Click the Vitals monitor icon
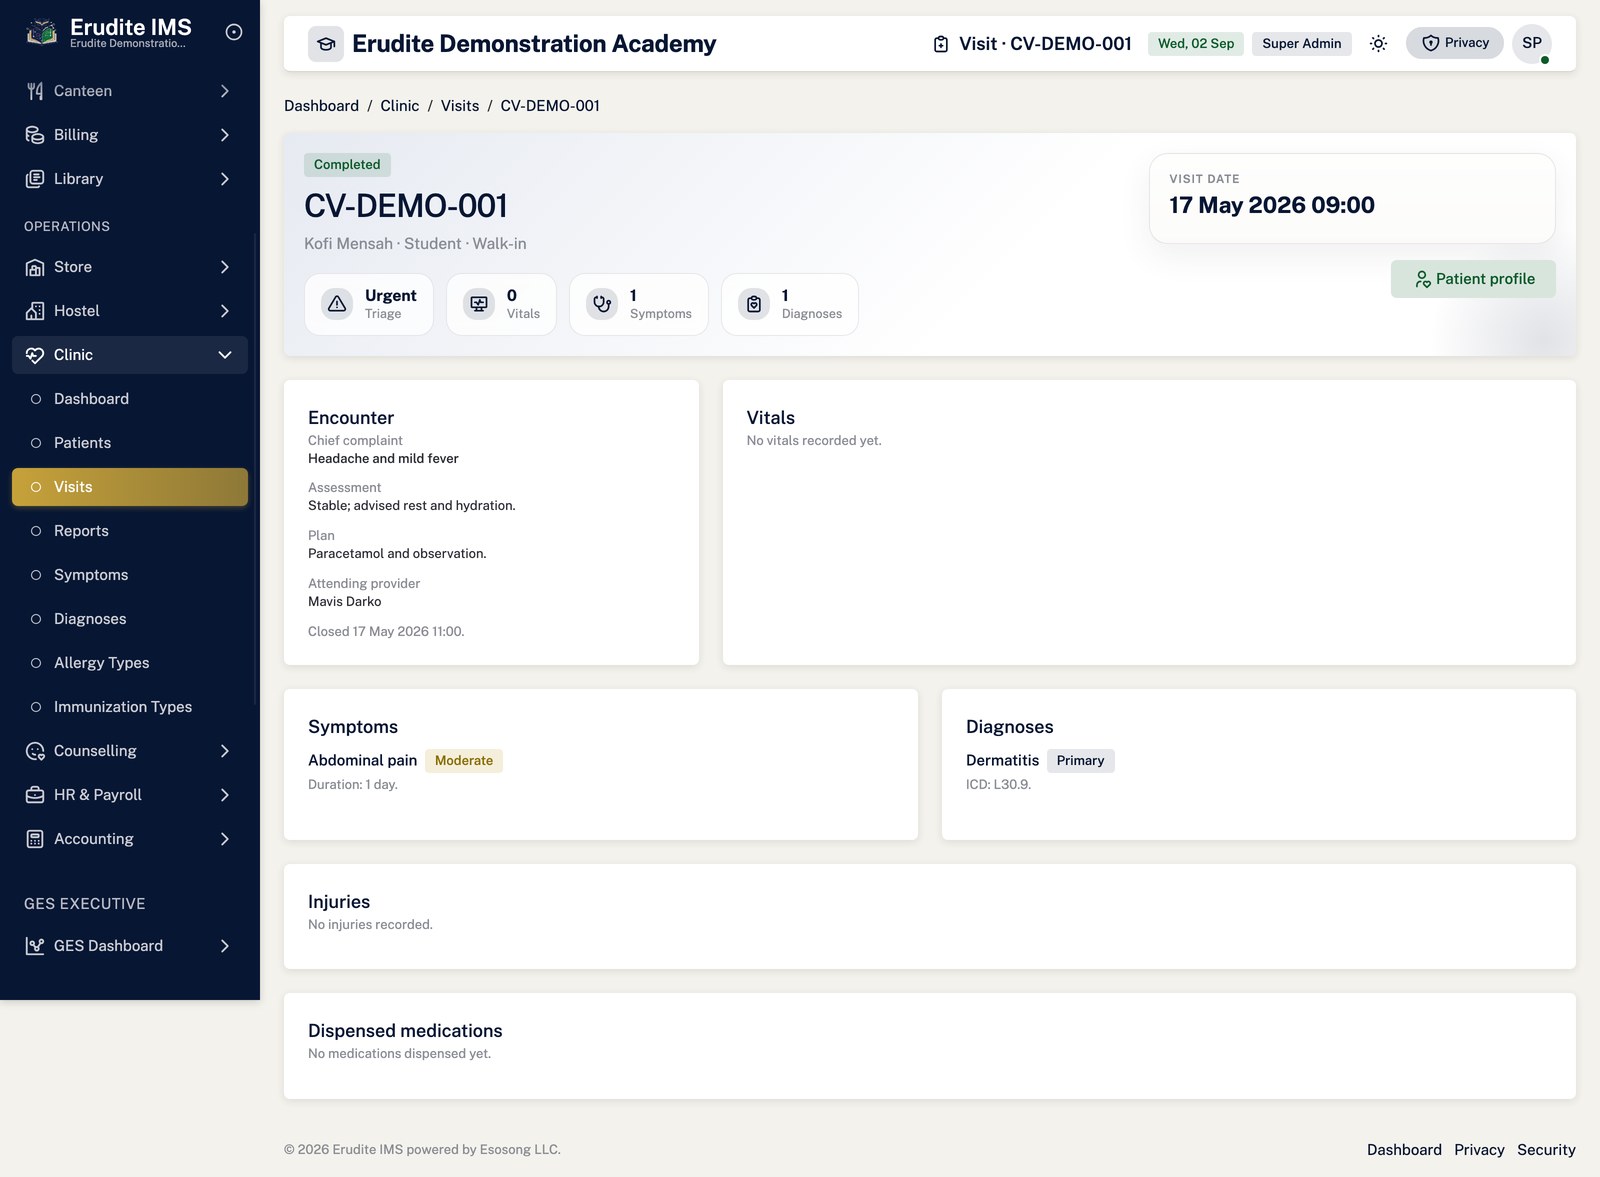1600x1177 pixels. pyautogui.click(x=479, y=304)
